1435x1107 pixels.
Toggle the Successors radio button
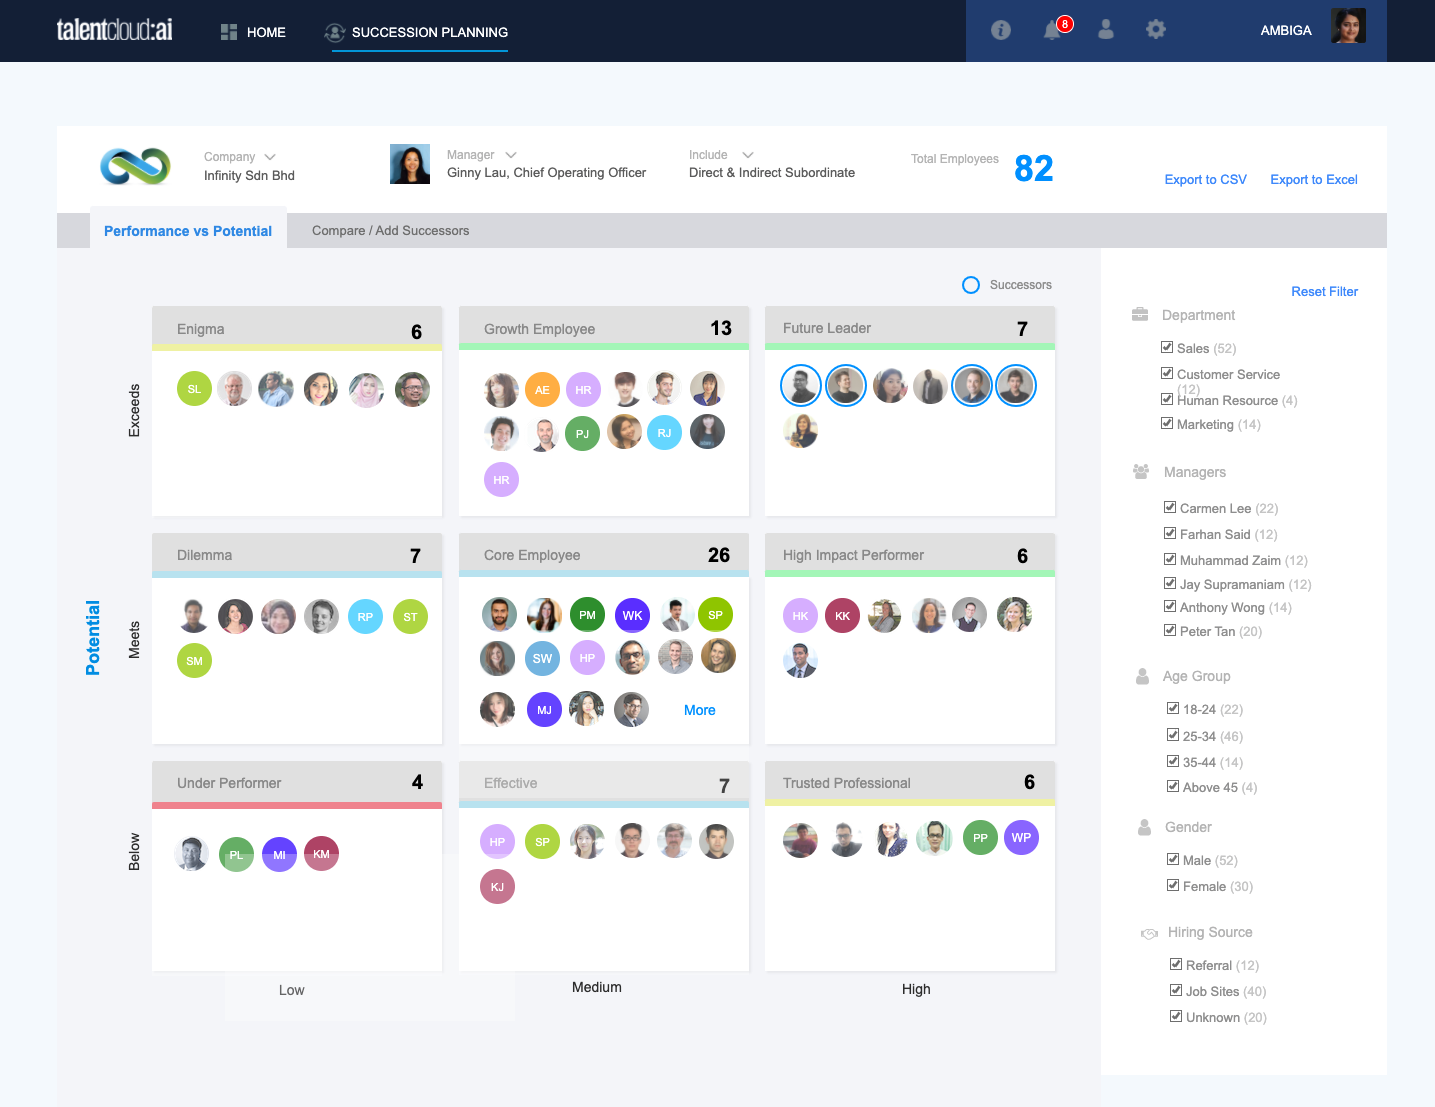point(970,285)
